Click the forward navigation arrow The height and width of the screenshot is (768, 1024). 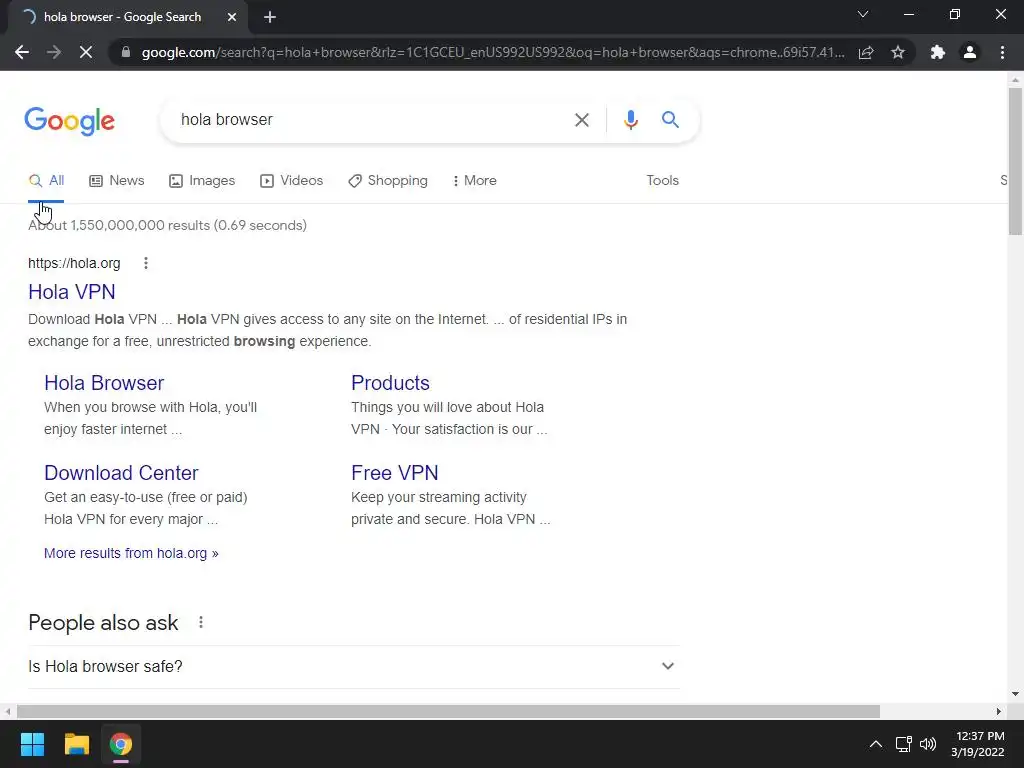54,52
